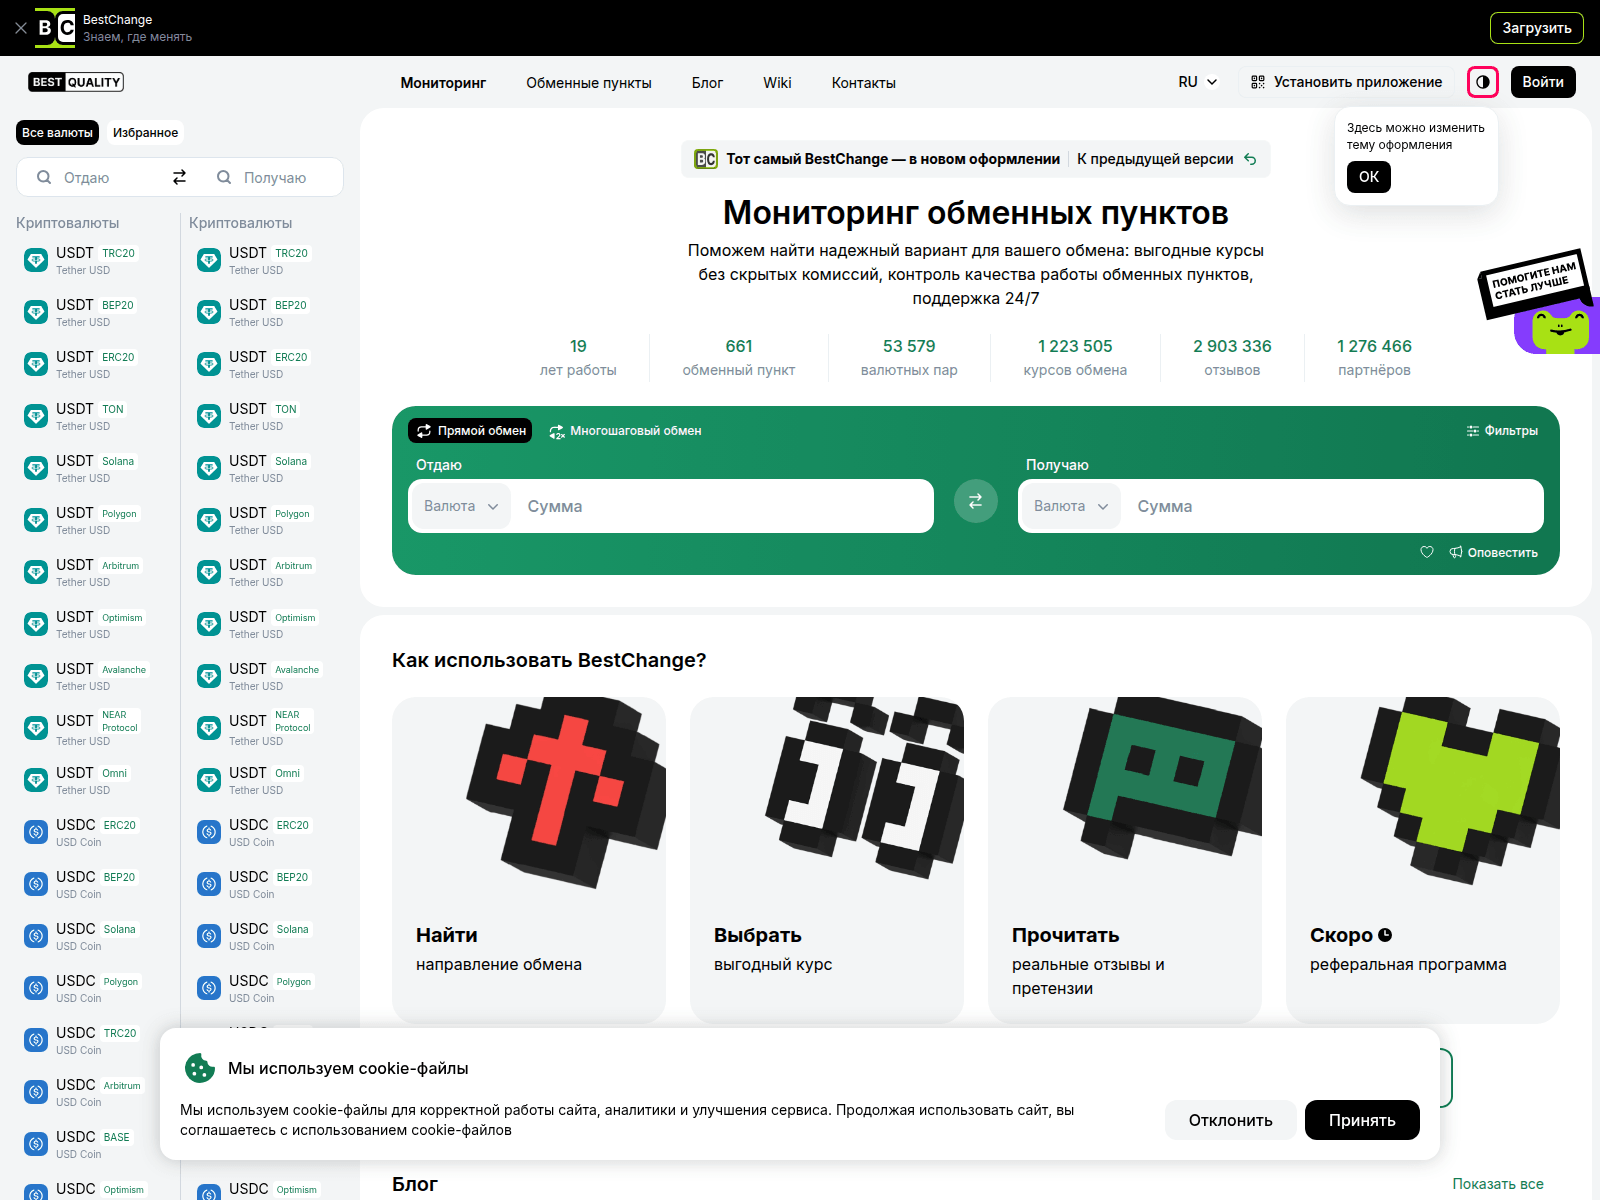
Task: Click the return arrow next to К предыдущей версии
Action: (1250, 159)
